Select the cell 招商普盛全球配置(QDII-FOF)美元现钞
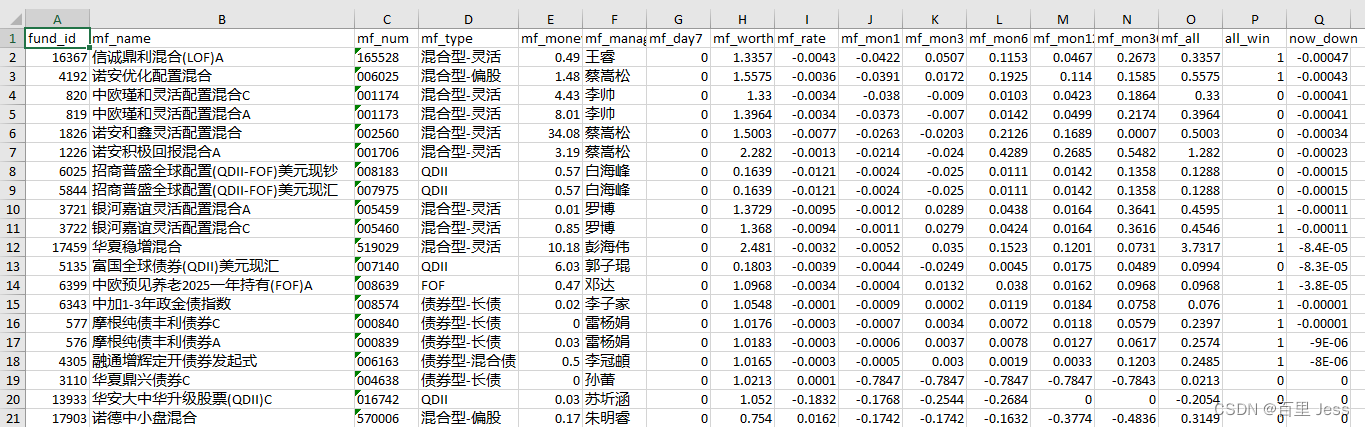This screenshot has height=427, width=1365. tap(221, 171)
